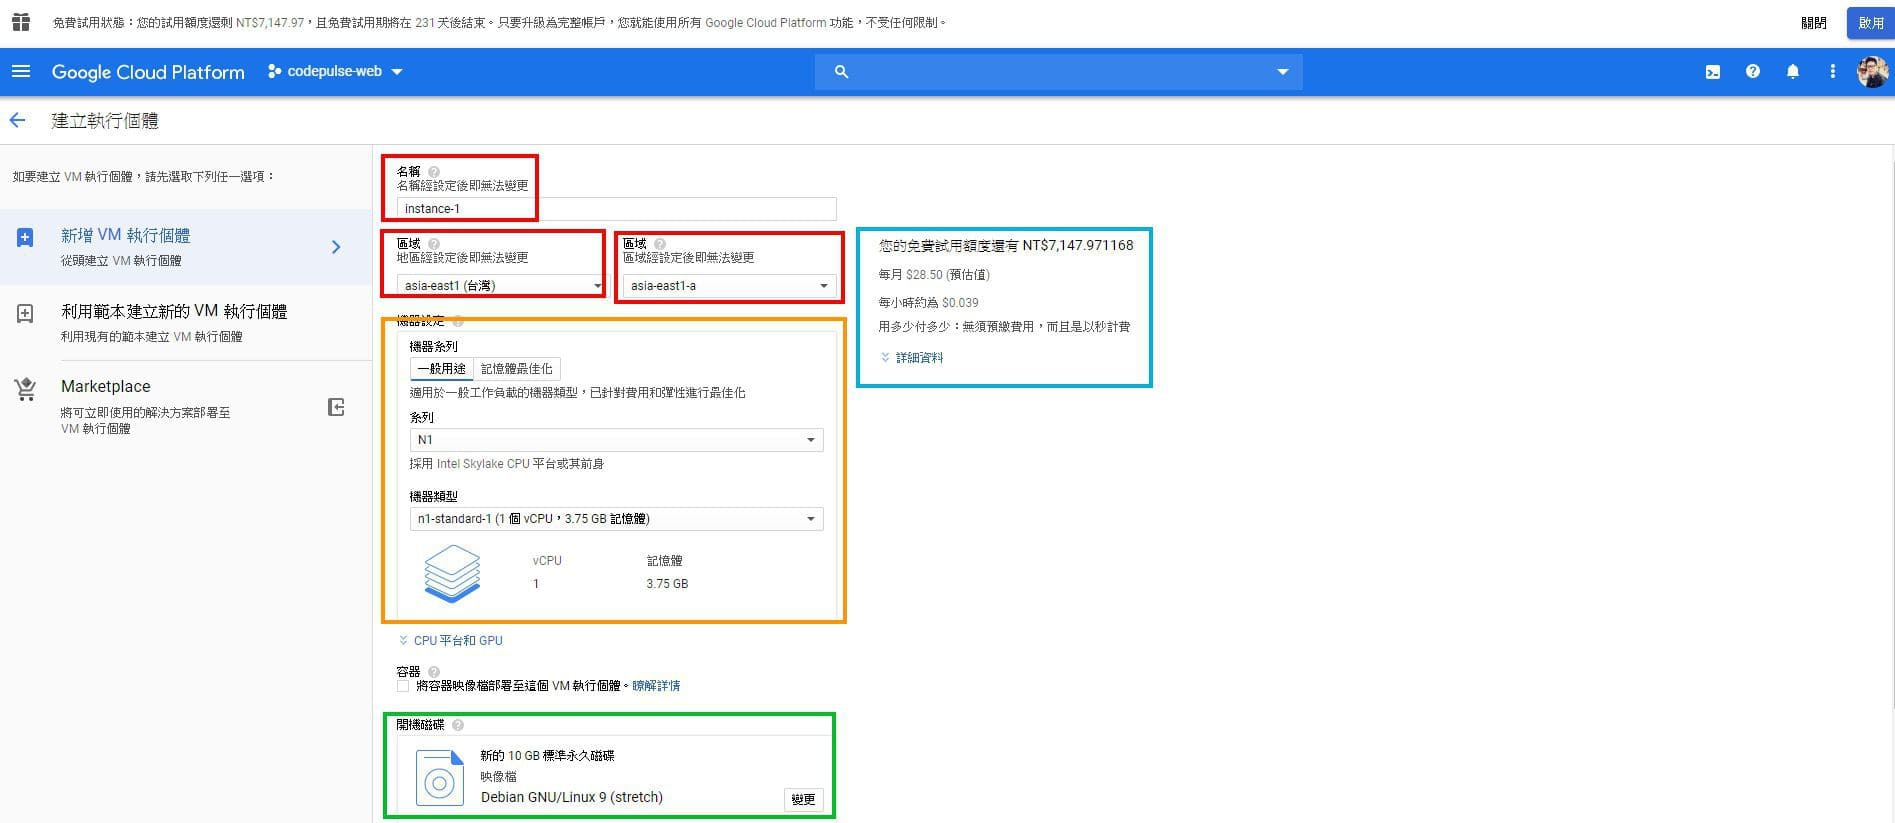Open the hamburger navigation menu
This screenshot has width=1895, height=823.
pos(21,71)
